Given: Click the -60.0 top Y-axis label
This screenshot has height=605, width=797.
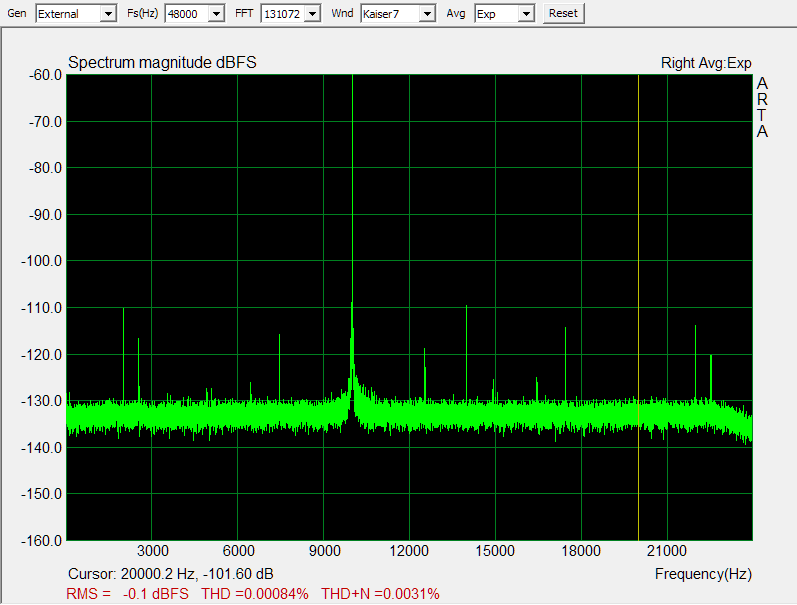Looking at the screenshot, I should click(x=45, y=75).
